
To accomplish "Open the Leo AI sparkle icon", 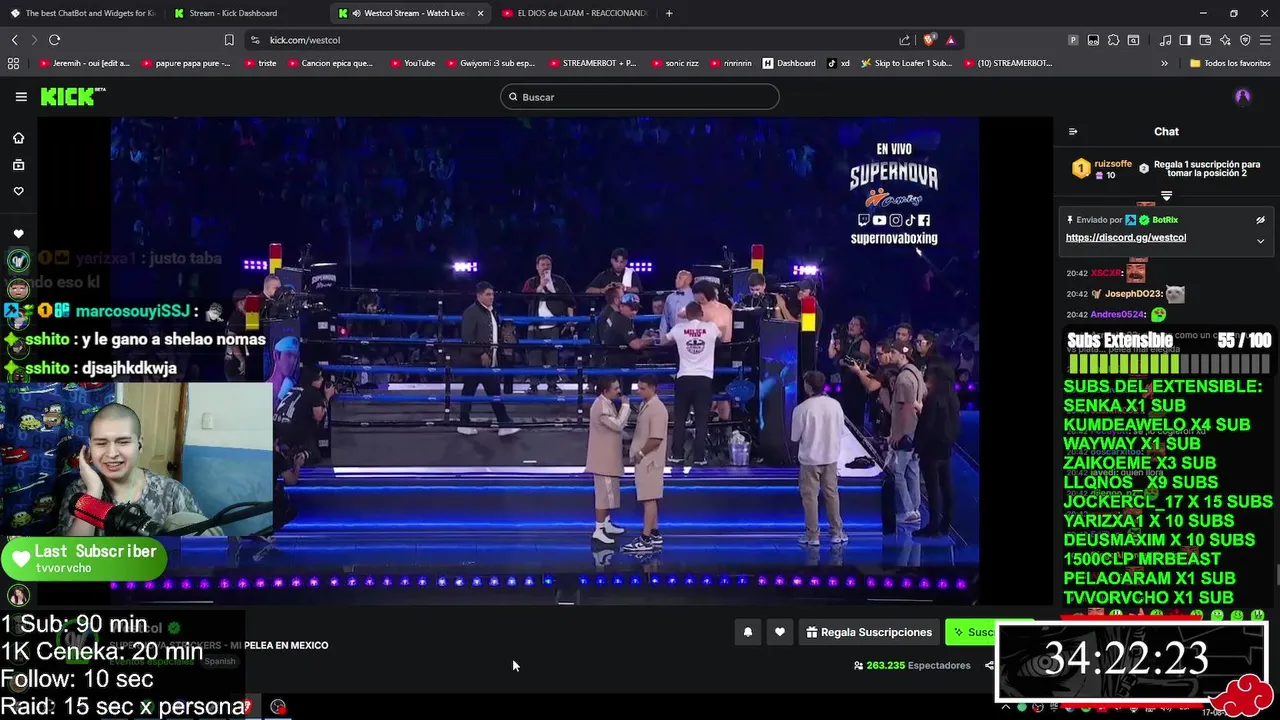I will click(1225, 40).
